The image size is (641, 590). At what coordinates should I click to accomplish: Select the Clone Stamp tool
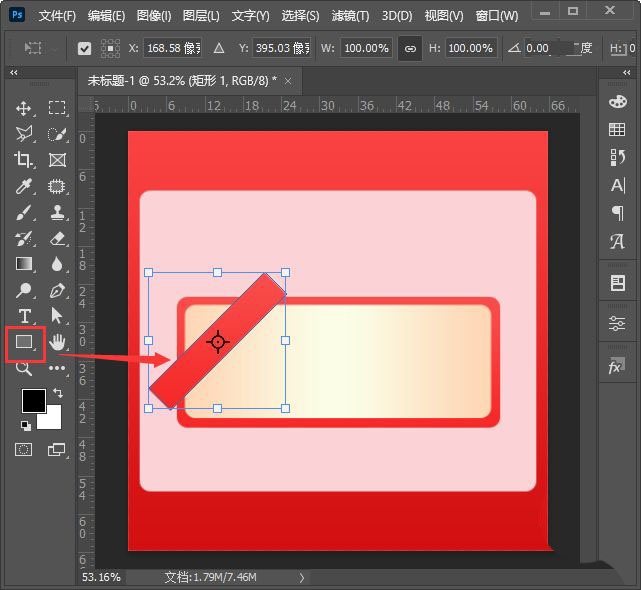coord(57,213)
